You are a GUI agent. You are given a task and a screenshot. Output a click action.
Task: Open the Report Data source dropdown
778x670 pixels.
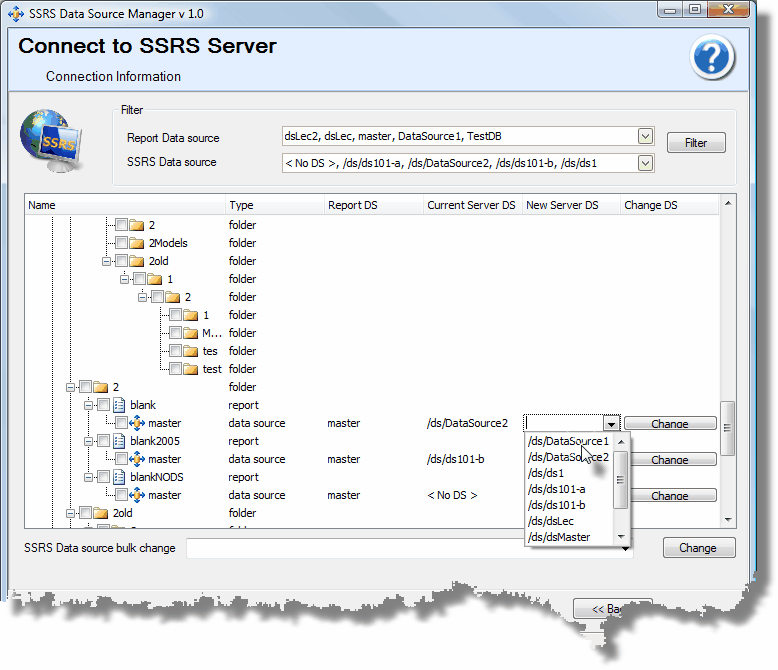coord(645,136)
